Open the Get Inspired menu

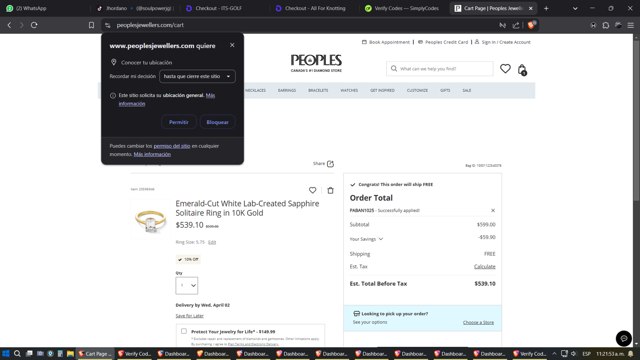pyautogui.click(x=382, y=90)
